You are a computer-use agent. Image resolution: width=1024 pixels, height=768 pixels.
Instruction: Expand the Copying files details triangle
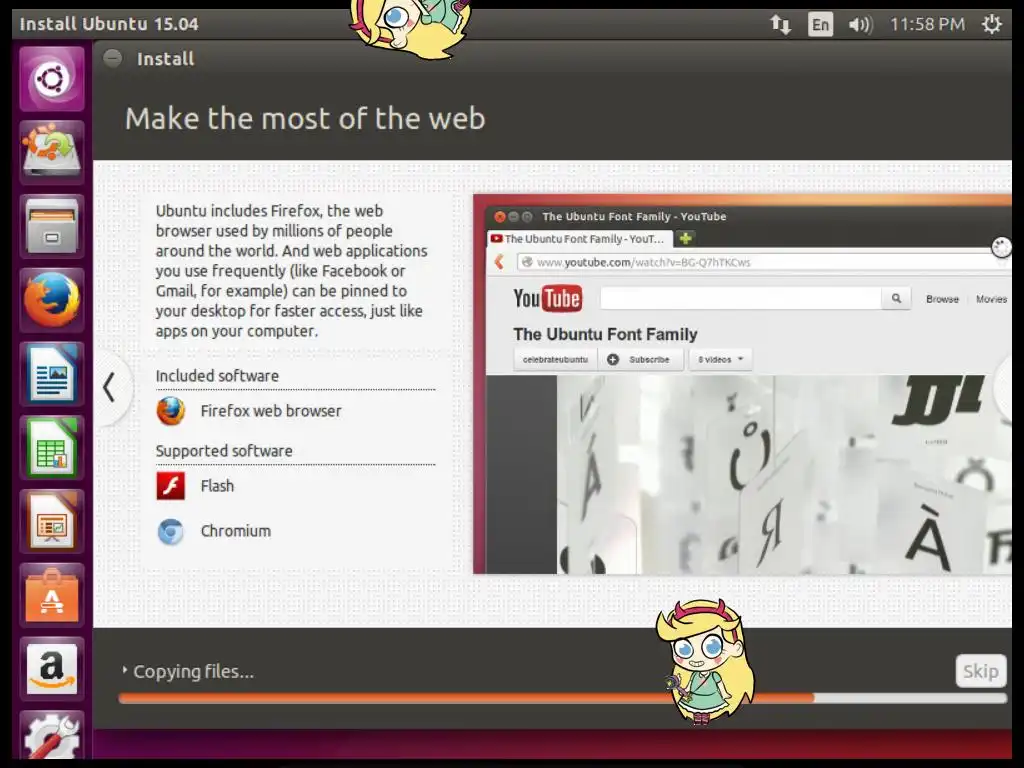[124, 669]
